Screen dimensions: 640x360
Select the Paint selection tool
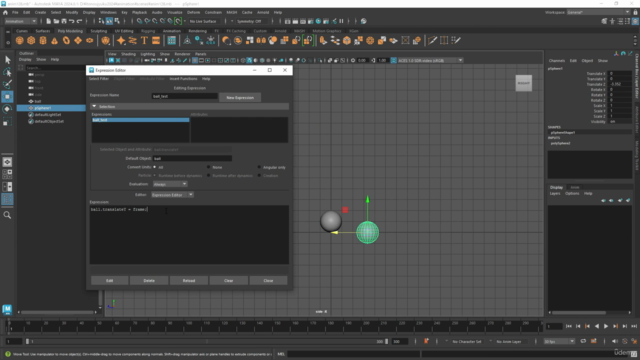[7, 84]
